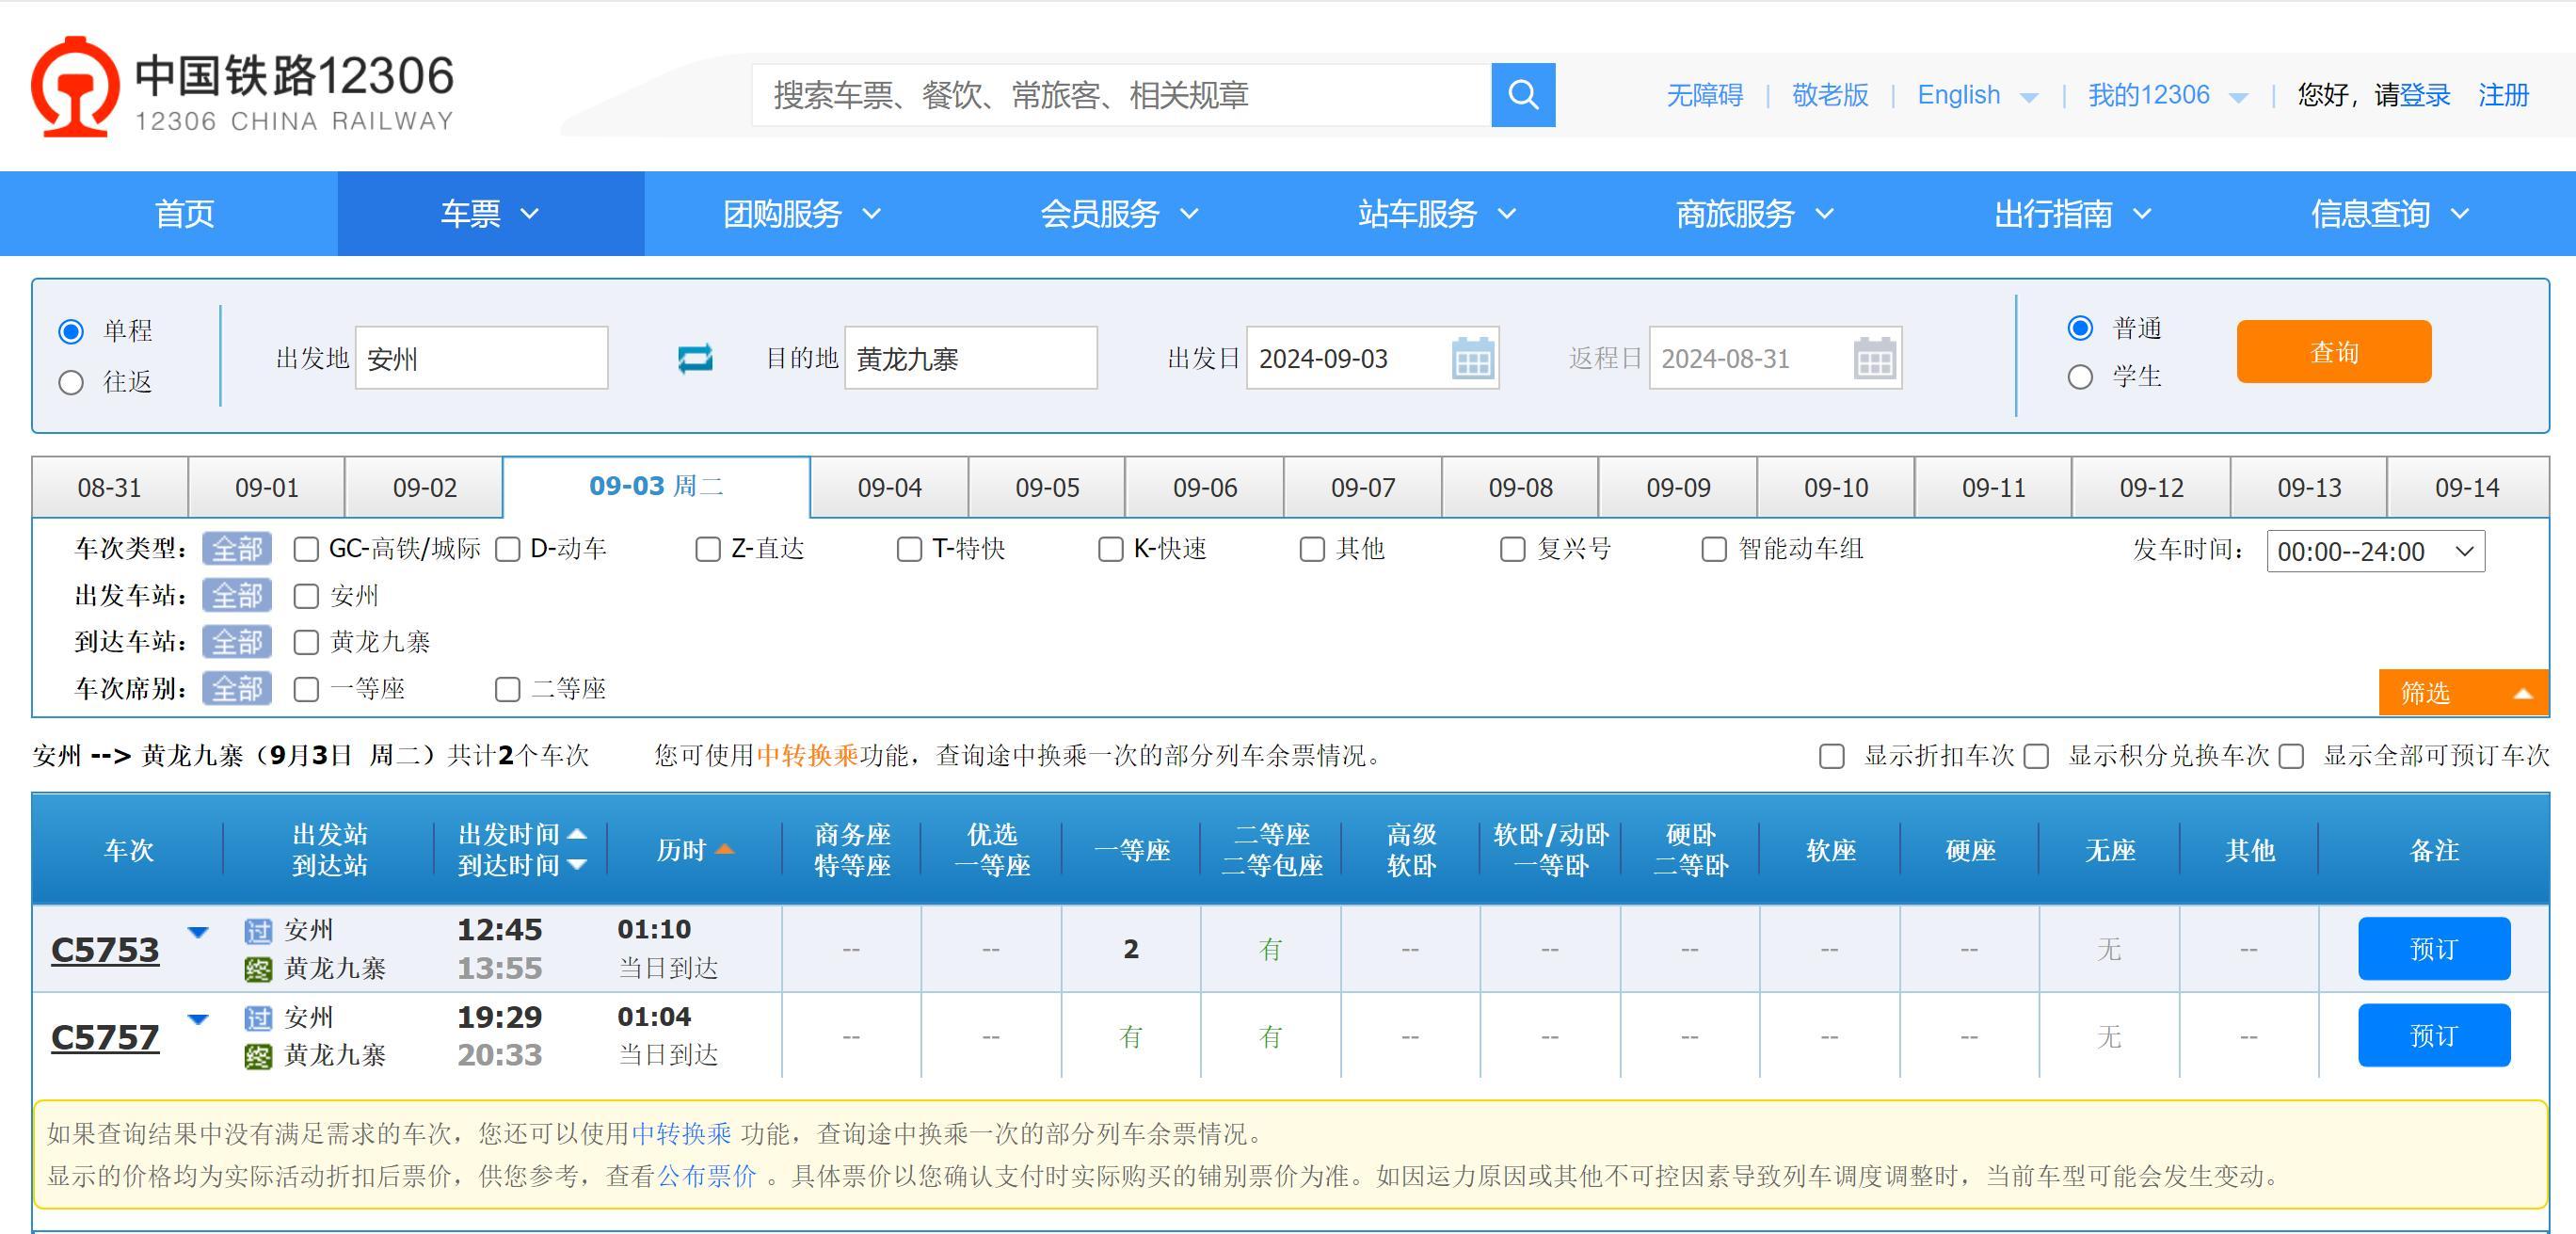Viewport: 2576px width, 1234px height.
Task: Check the 二等座 seat filter
Action: coord(508,689)
